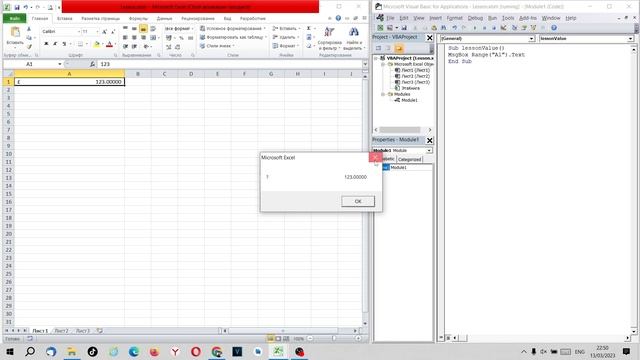Image resolution: width=640 pixels, height=360 pixels.
Task: Click the Save icon in the VBA toolbar
Action: point(404,28)
